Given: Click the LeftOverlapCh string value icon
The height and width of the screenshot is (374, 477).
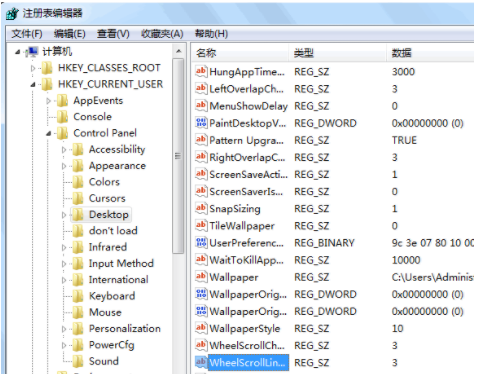Looking at the screenshot, I should coord(201,89).
